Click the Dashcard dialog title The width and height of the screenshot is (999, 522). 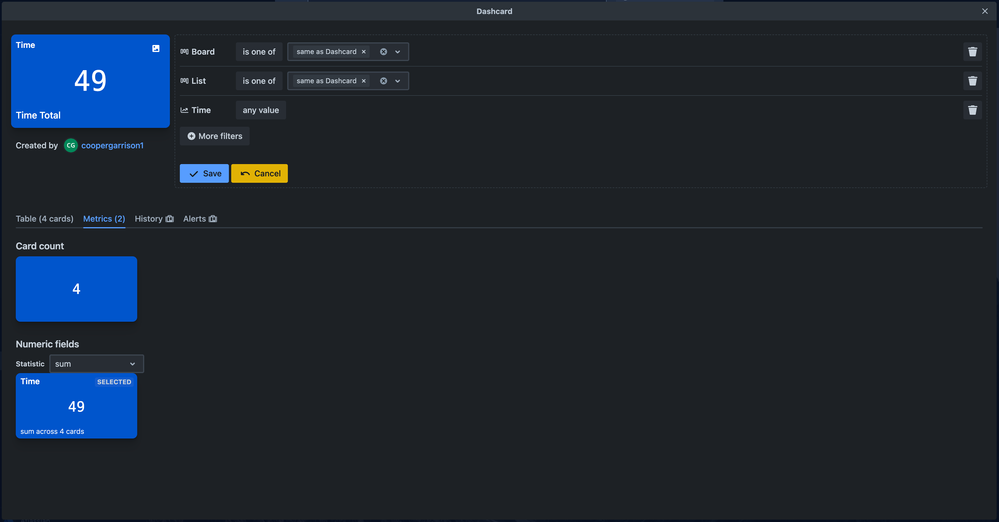(x=494, y=11)
